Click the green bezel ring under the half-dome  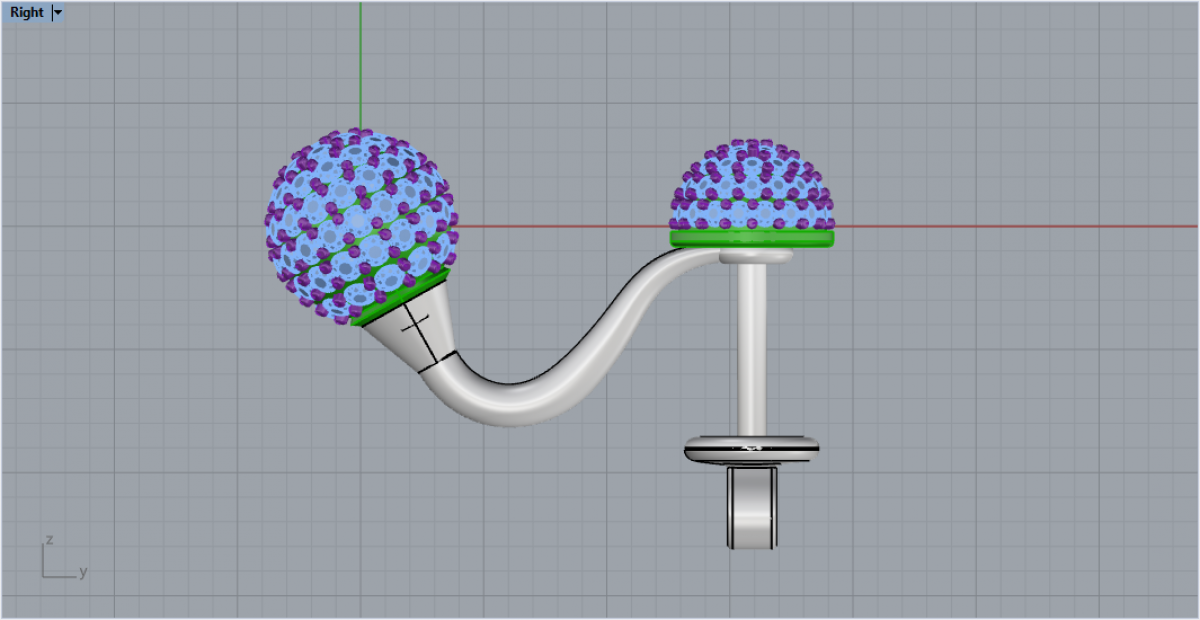coord(752,238)
